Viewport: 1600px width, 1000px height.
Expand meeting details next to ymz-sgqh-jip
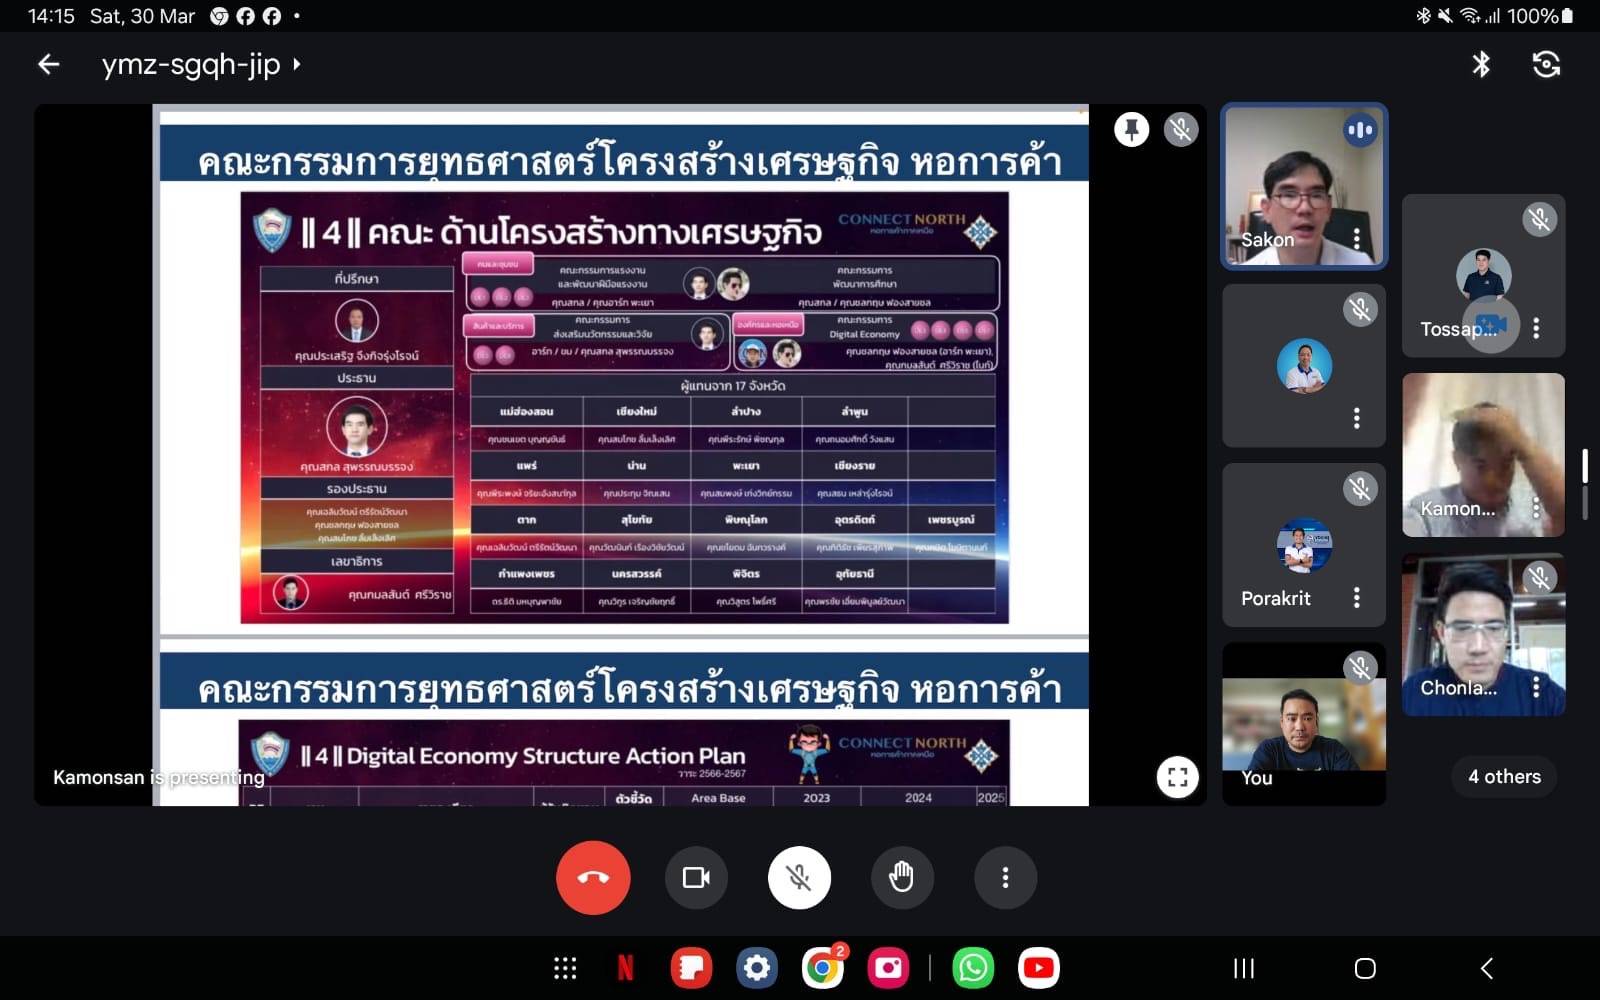click(x=297, y=65)
